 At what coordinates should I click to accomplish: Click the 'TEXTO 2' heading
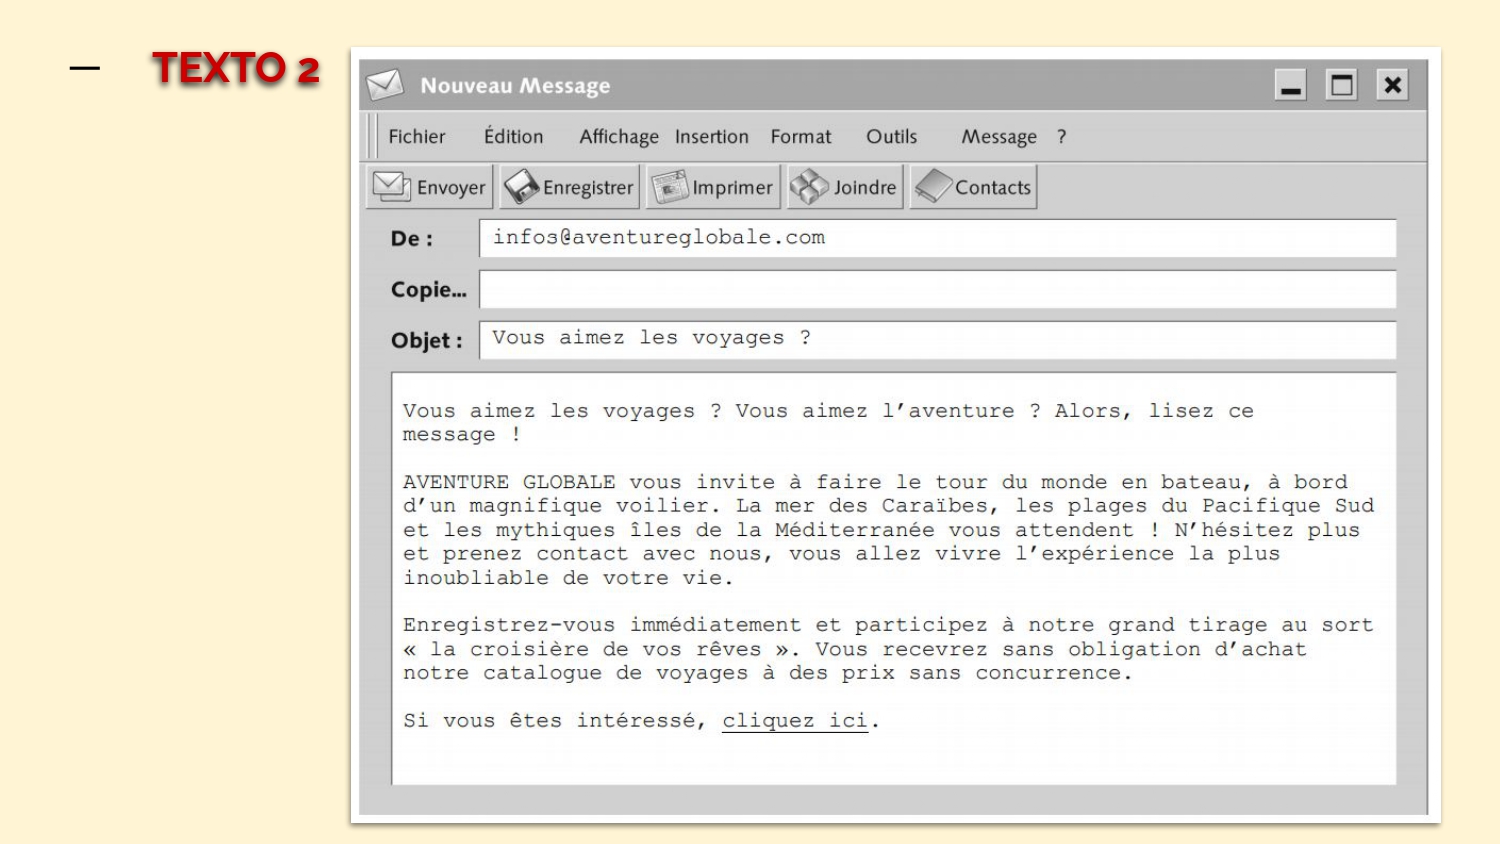pyautogui.click(x=236, y=68)
